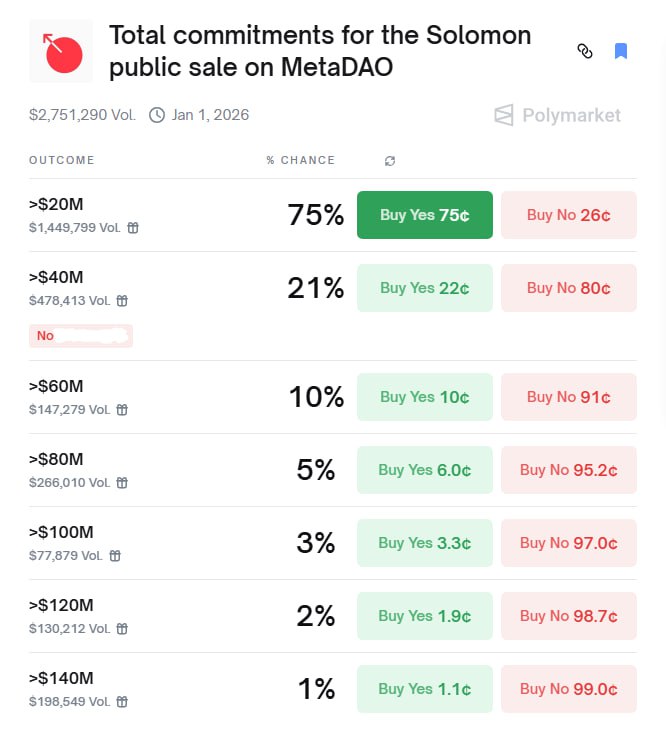
Task: Open the Solomon market thumbnail image
Action: 61,51
